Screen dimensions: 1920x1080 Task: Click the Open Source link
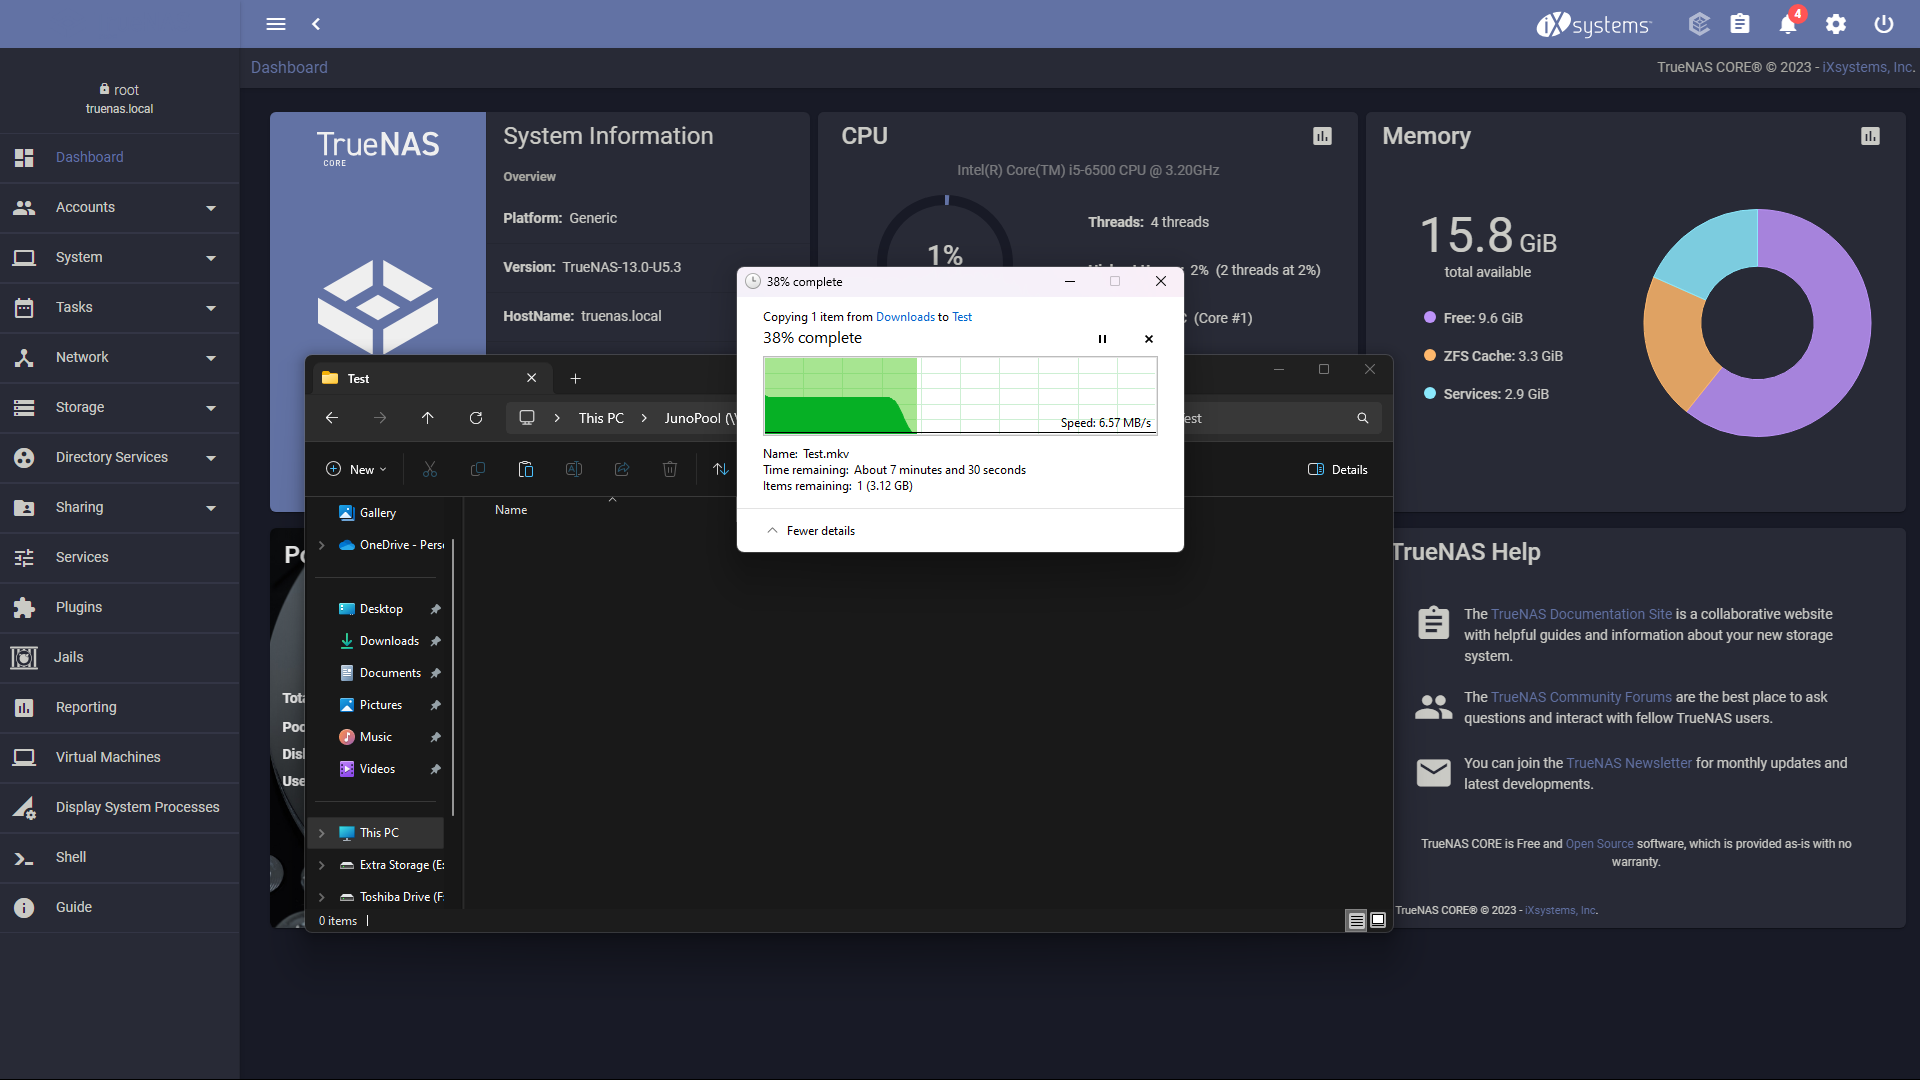(1599, 844)
